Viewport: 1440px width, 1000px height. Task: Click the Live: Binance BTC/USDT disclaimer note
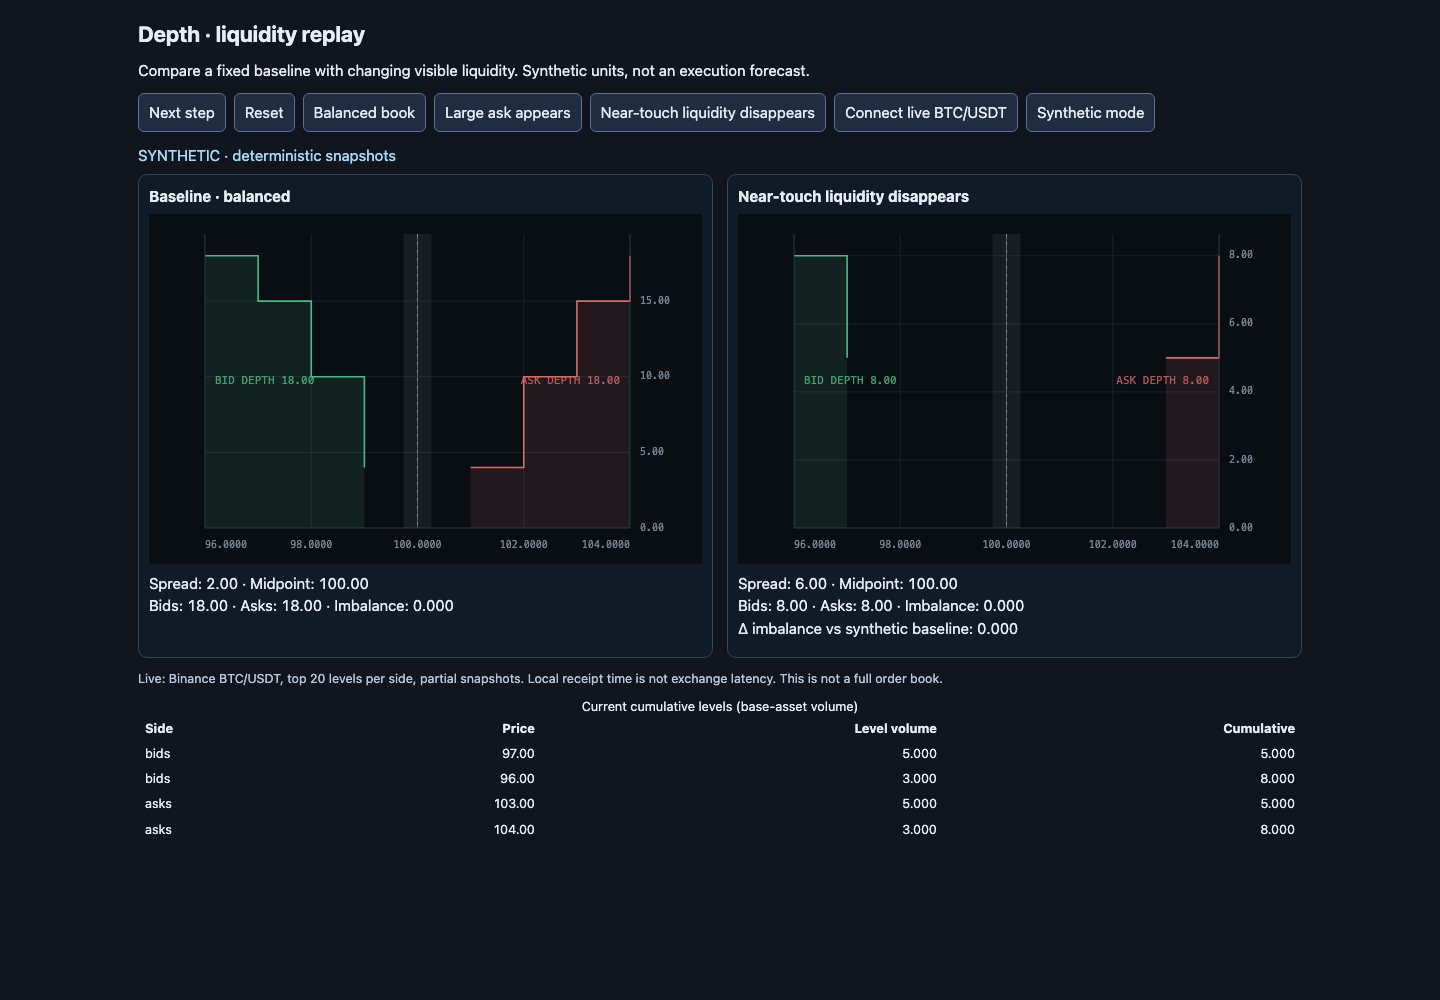click(540, 679)
